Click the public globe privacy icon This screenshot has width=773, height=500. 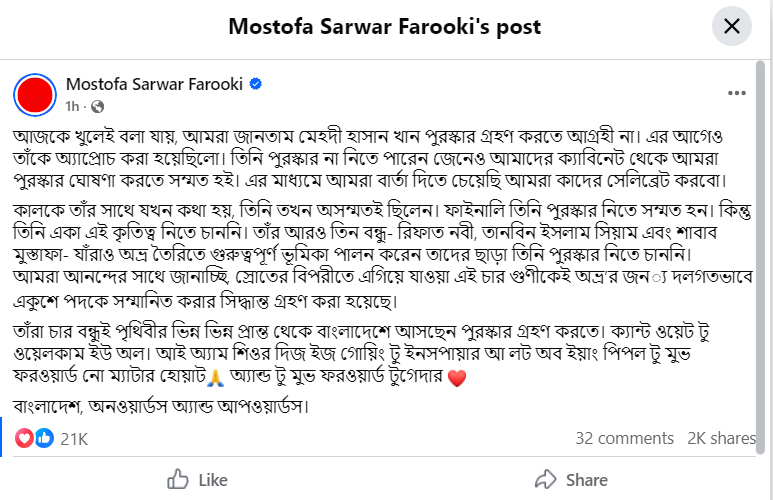pos(97,106)
